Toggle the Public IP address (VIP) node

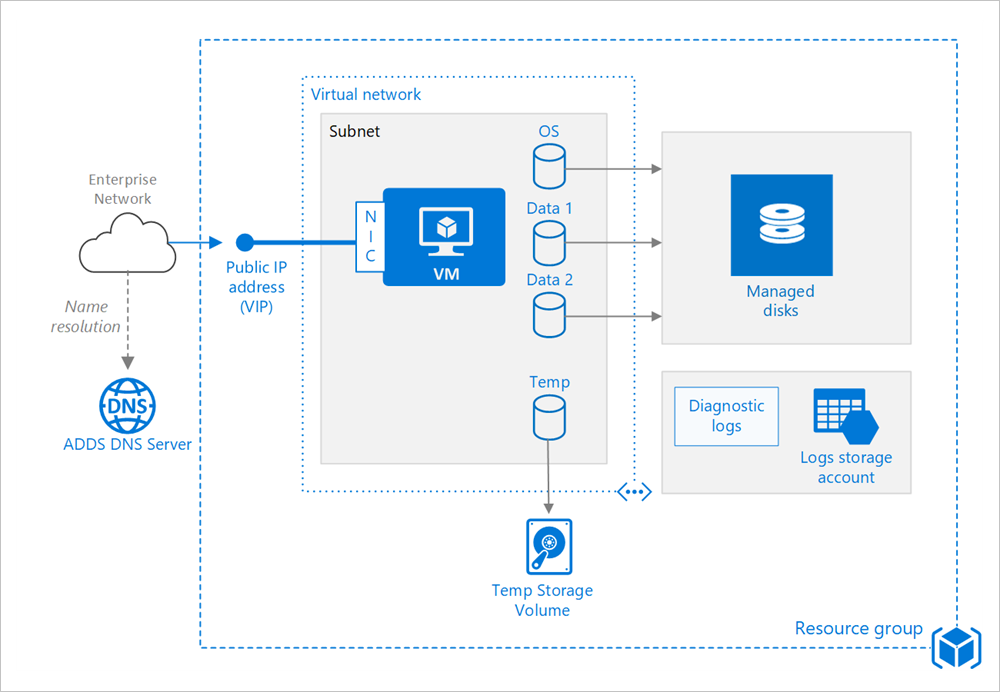coord(245,242)
